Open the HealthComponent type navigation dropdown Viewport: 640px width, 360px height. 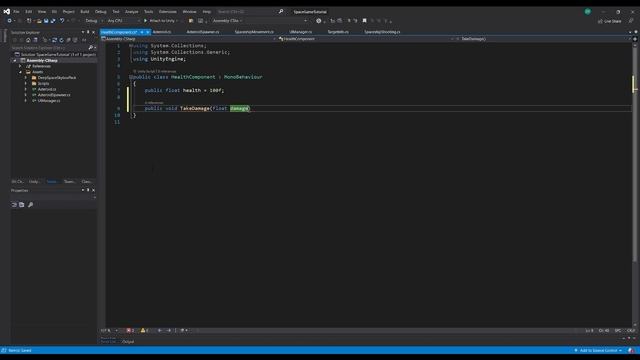click(366, 39)
